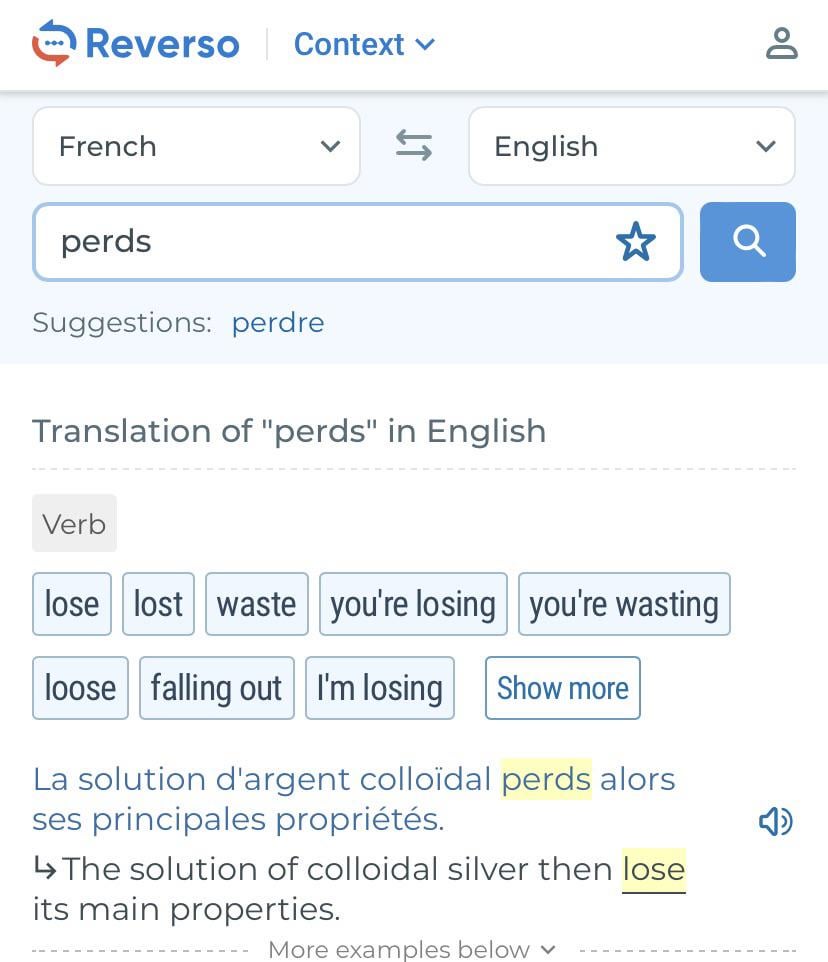Open the Context product dropdown
The image size is (828, 962).
364,44
